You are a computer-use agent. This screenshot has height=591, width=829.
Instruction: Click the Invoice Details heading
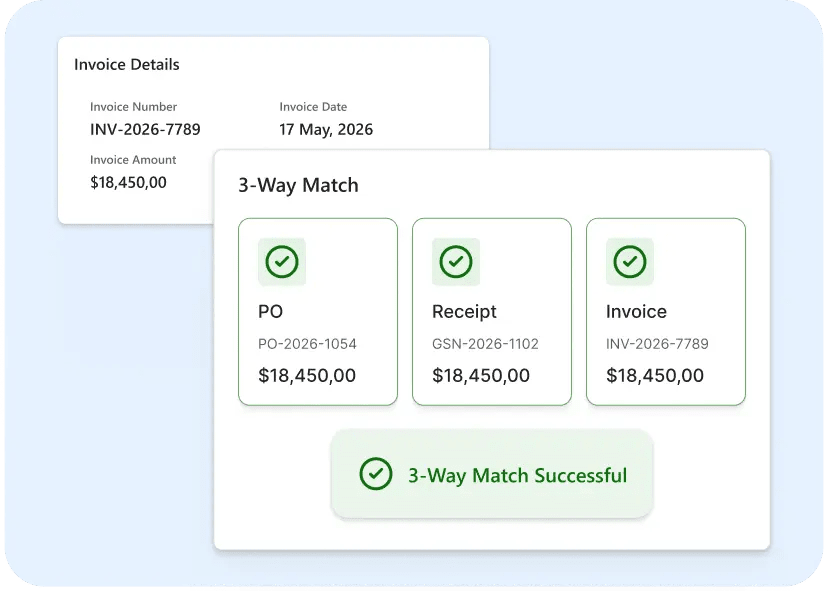[x=127, y=64]
